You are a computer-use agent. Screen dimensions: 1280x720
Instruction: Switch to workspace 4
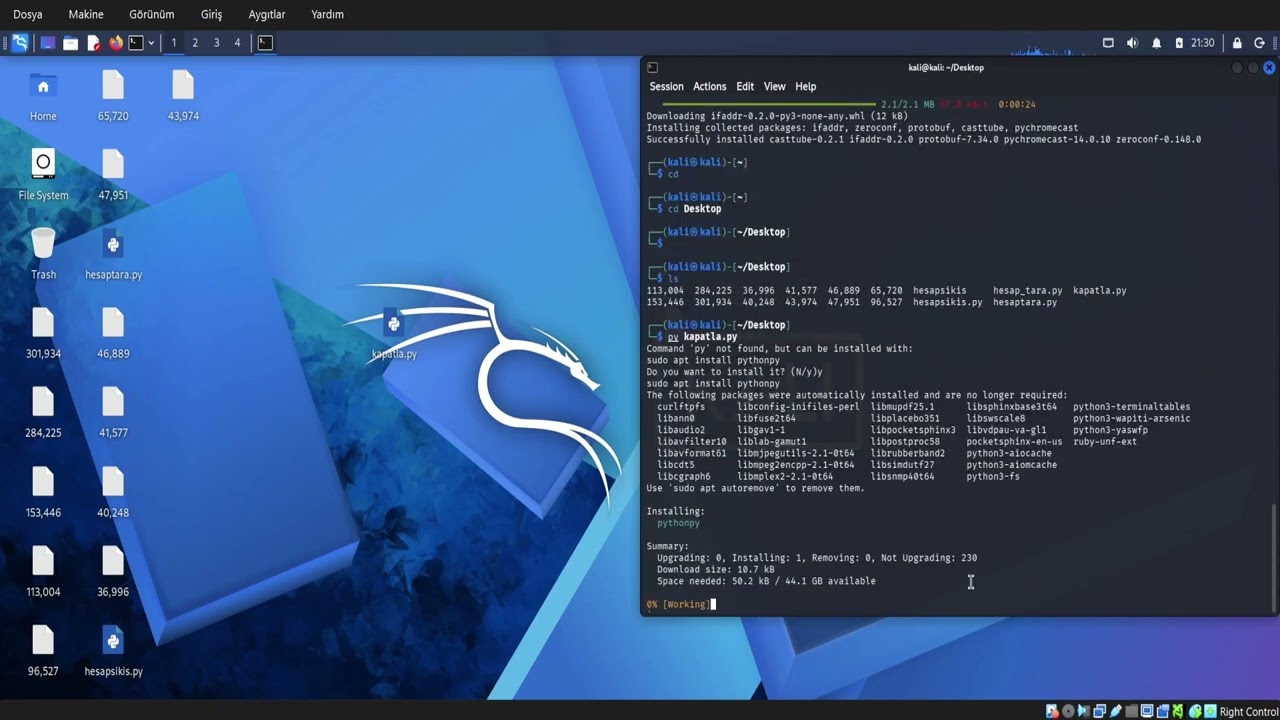coord(237,43)
